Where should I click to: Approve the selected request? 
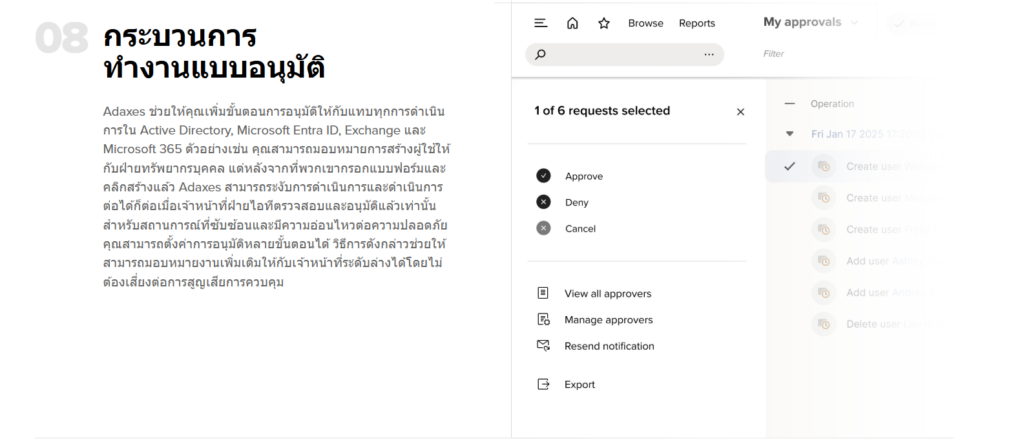[x=584, y=176]
